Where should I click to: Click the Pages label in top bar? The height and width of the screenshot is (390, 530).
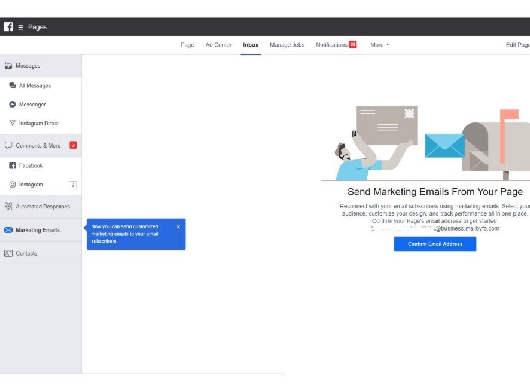point(38,27)
